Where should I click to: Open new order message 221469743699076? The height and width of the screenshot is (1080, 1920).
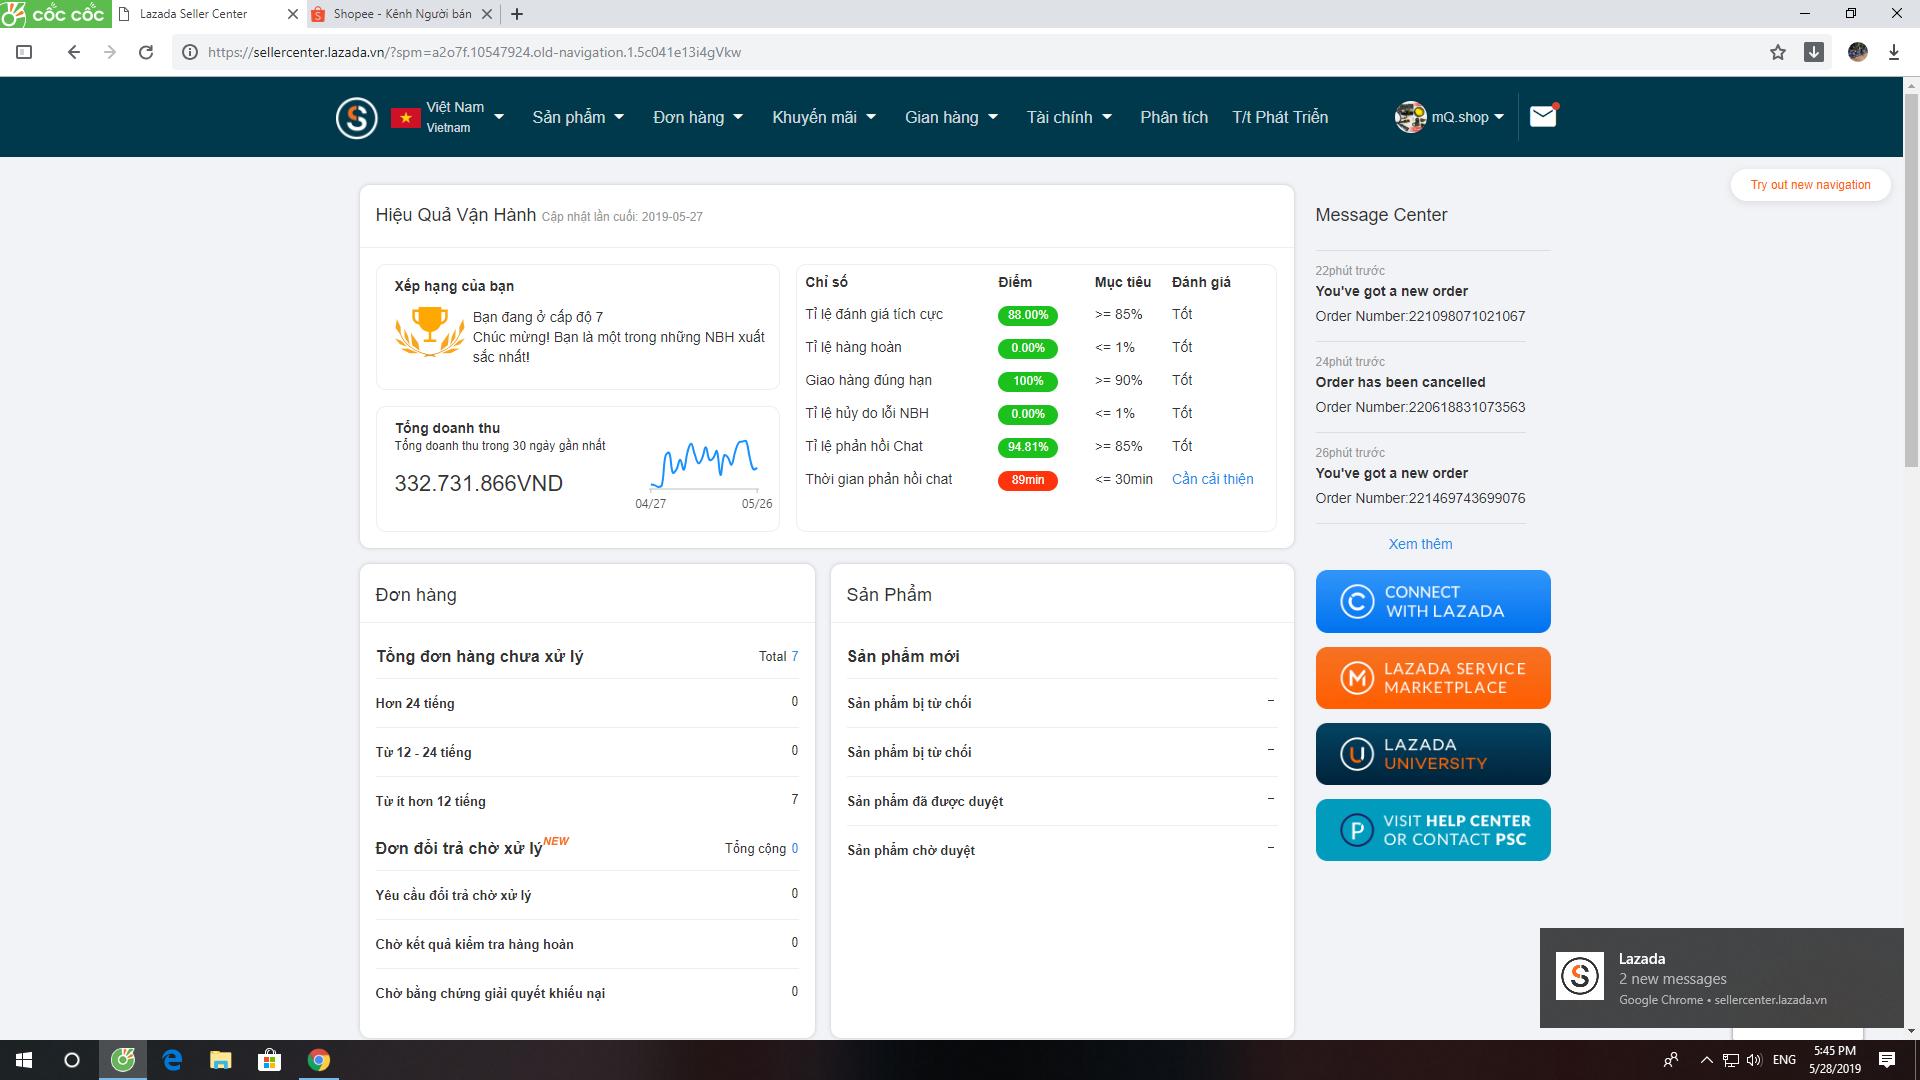(1420, 476)
